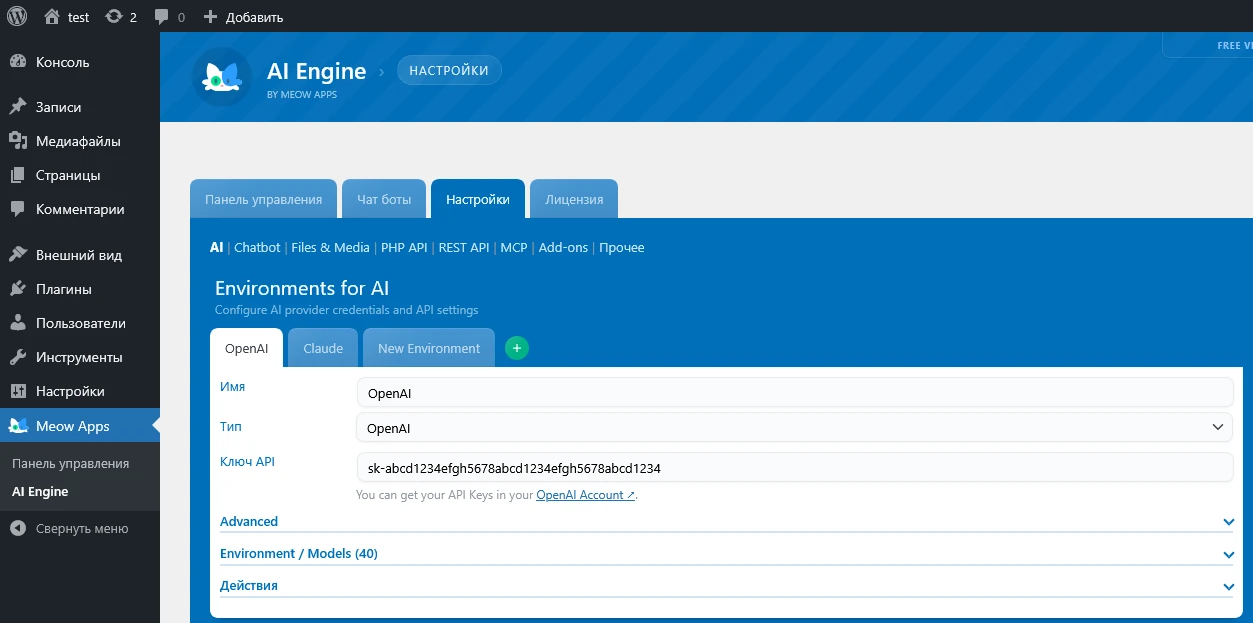Go to MCP subsection
1253x623 pixels.
514,247
